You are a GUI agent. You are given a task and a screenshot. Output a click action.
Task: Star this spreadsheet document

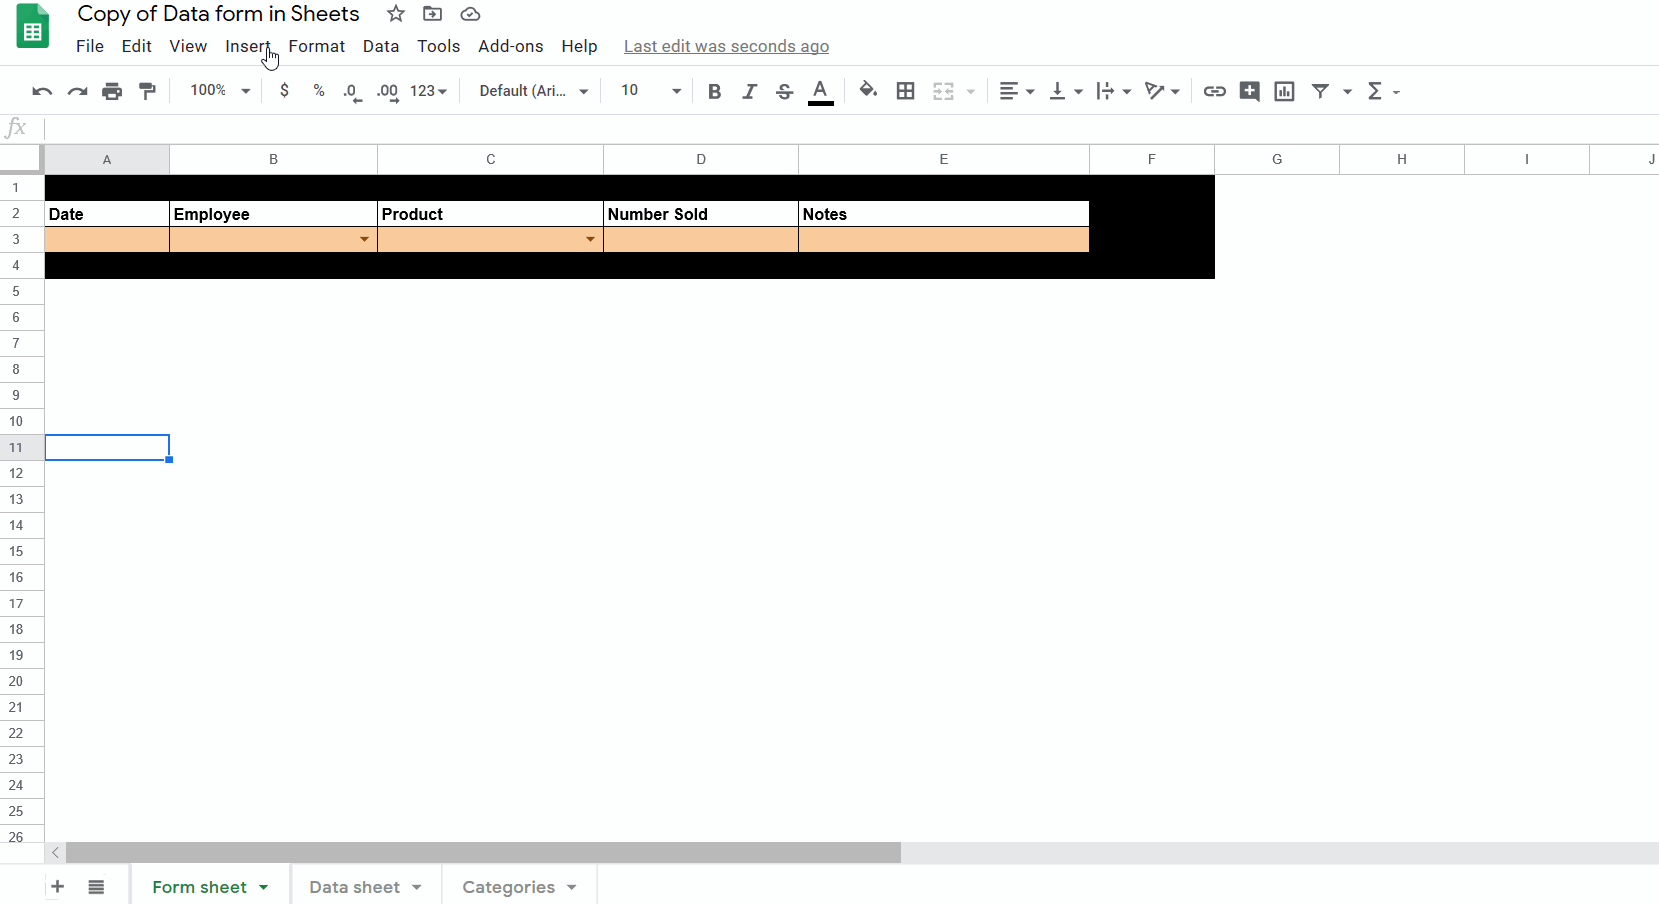pyautogui.click(x=396, y=14)
